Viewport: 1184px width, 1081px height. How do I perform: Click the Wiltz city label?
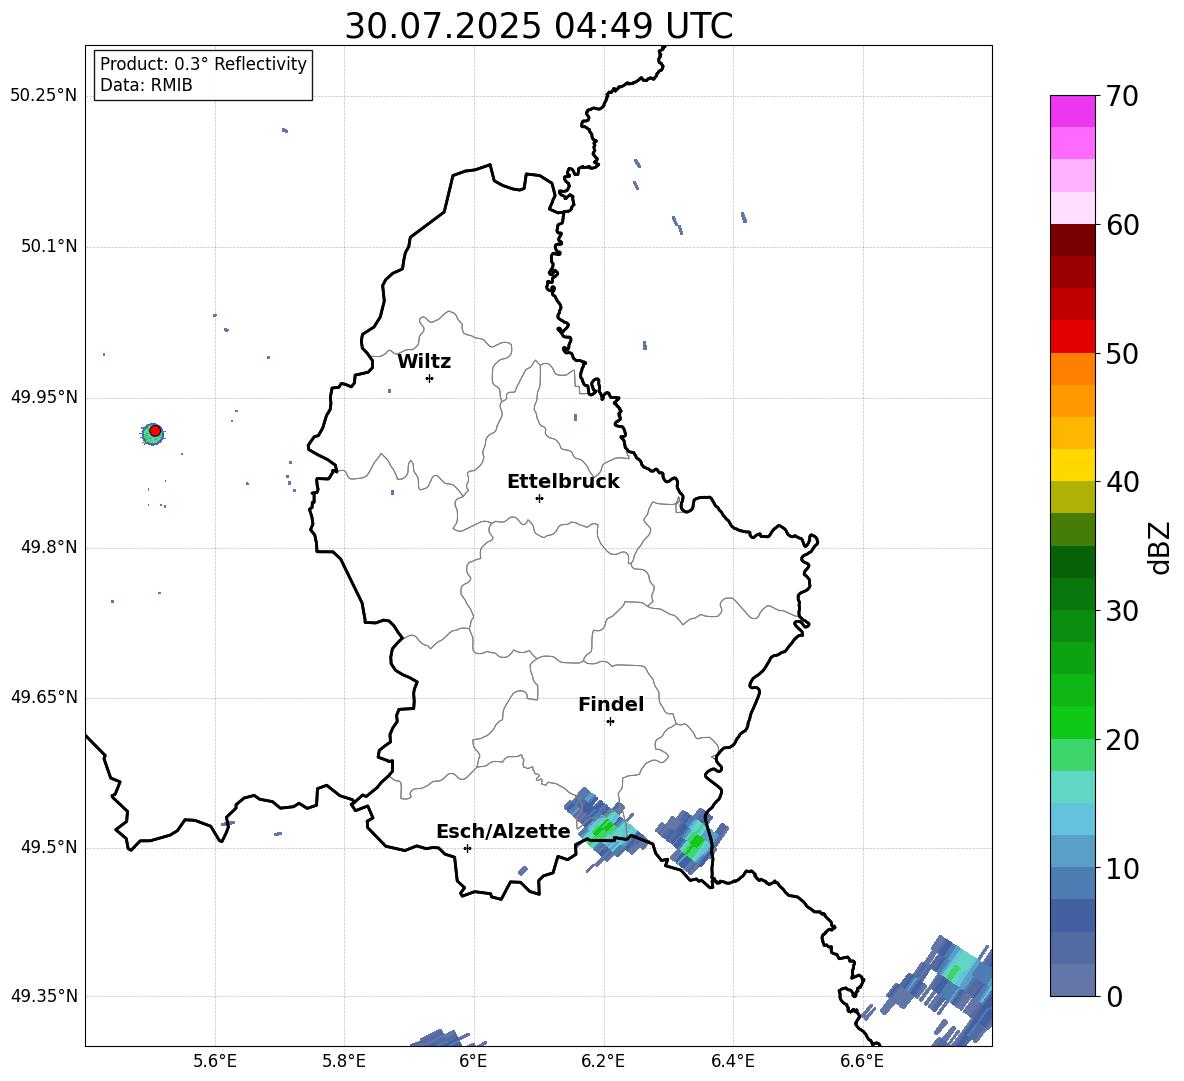[x=424, y=362]
